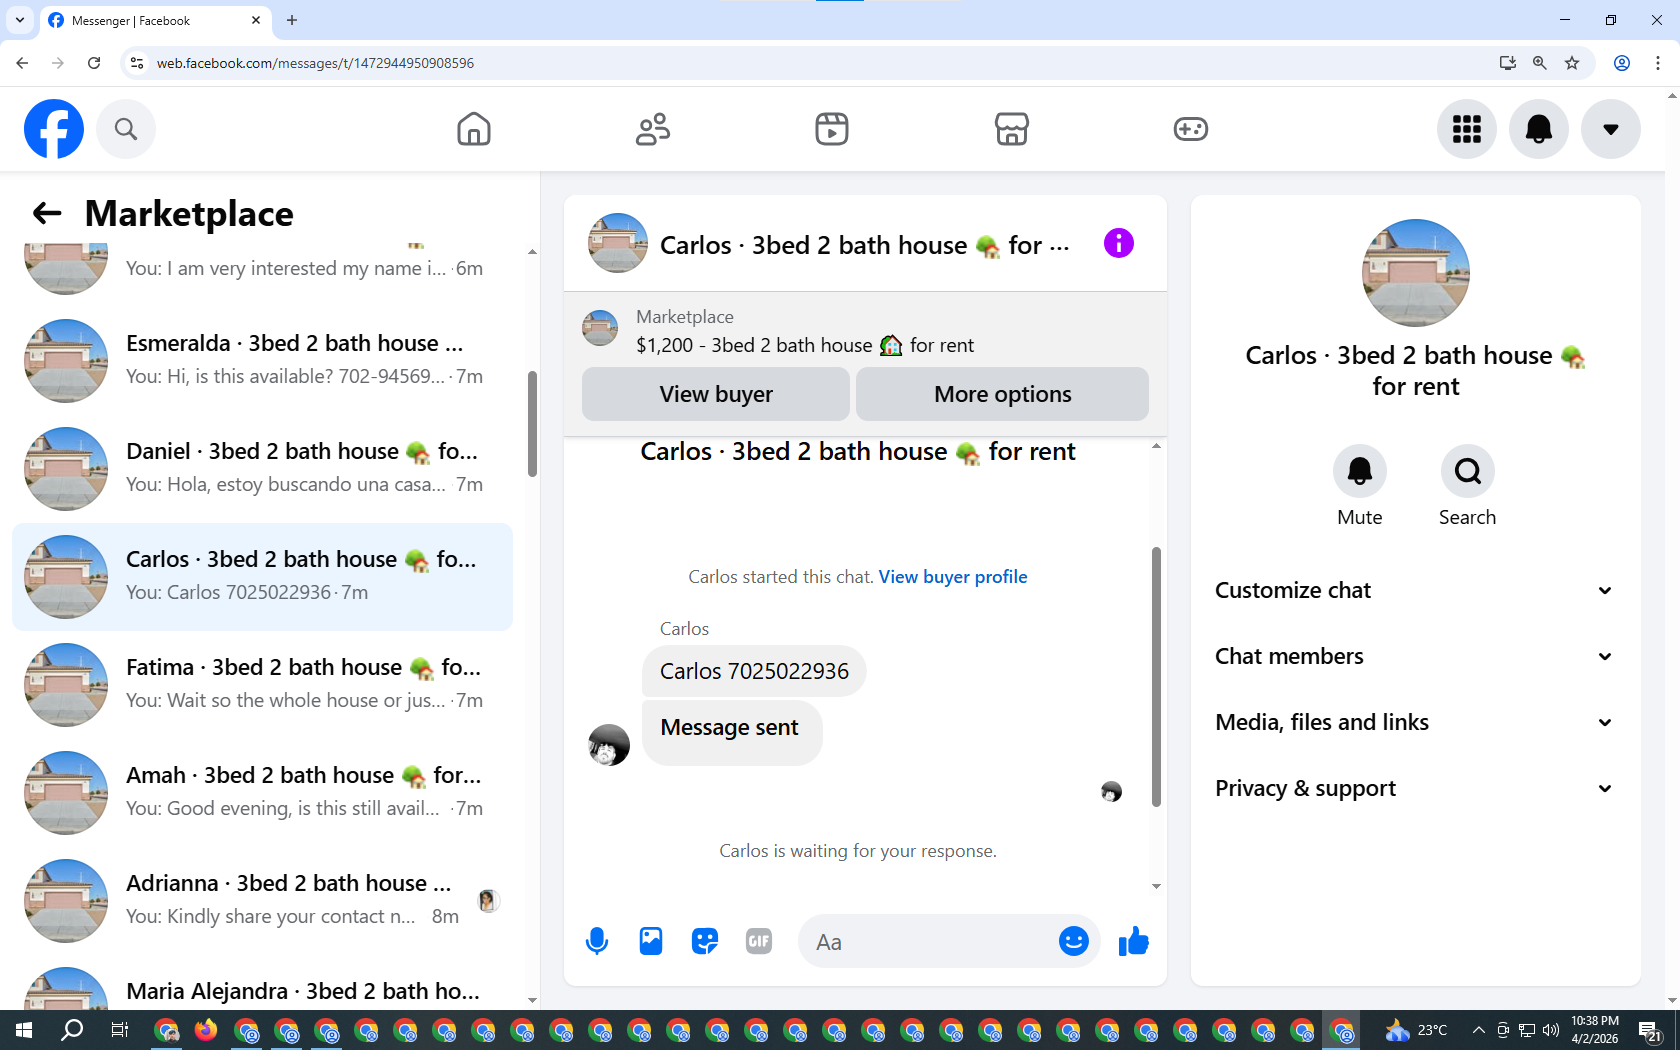Open the browser zoom magnifier icon
Screen dimensions: 1680x1050
pyautogui.click(x=1540, y=63)
